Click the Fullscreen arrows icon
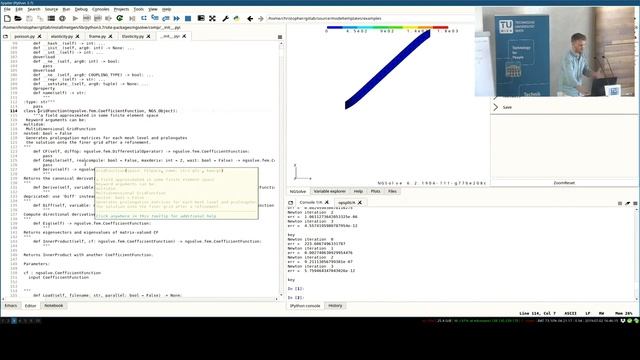The height and width of the screenshot is (360, 640). [212, 18]
